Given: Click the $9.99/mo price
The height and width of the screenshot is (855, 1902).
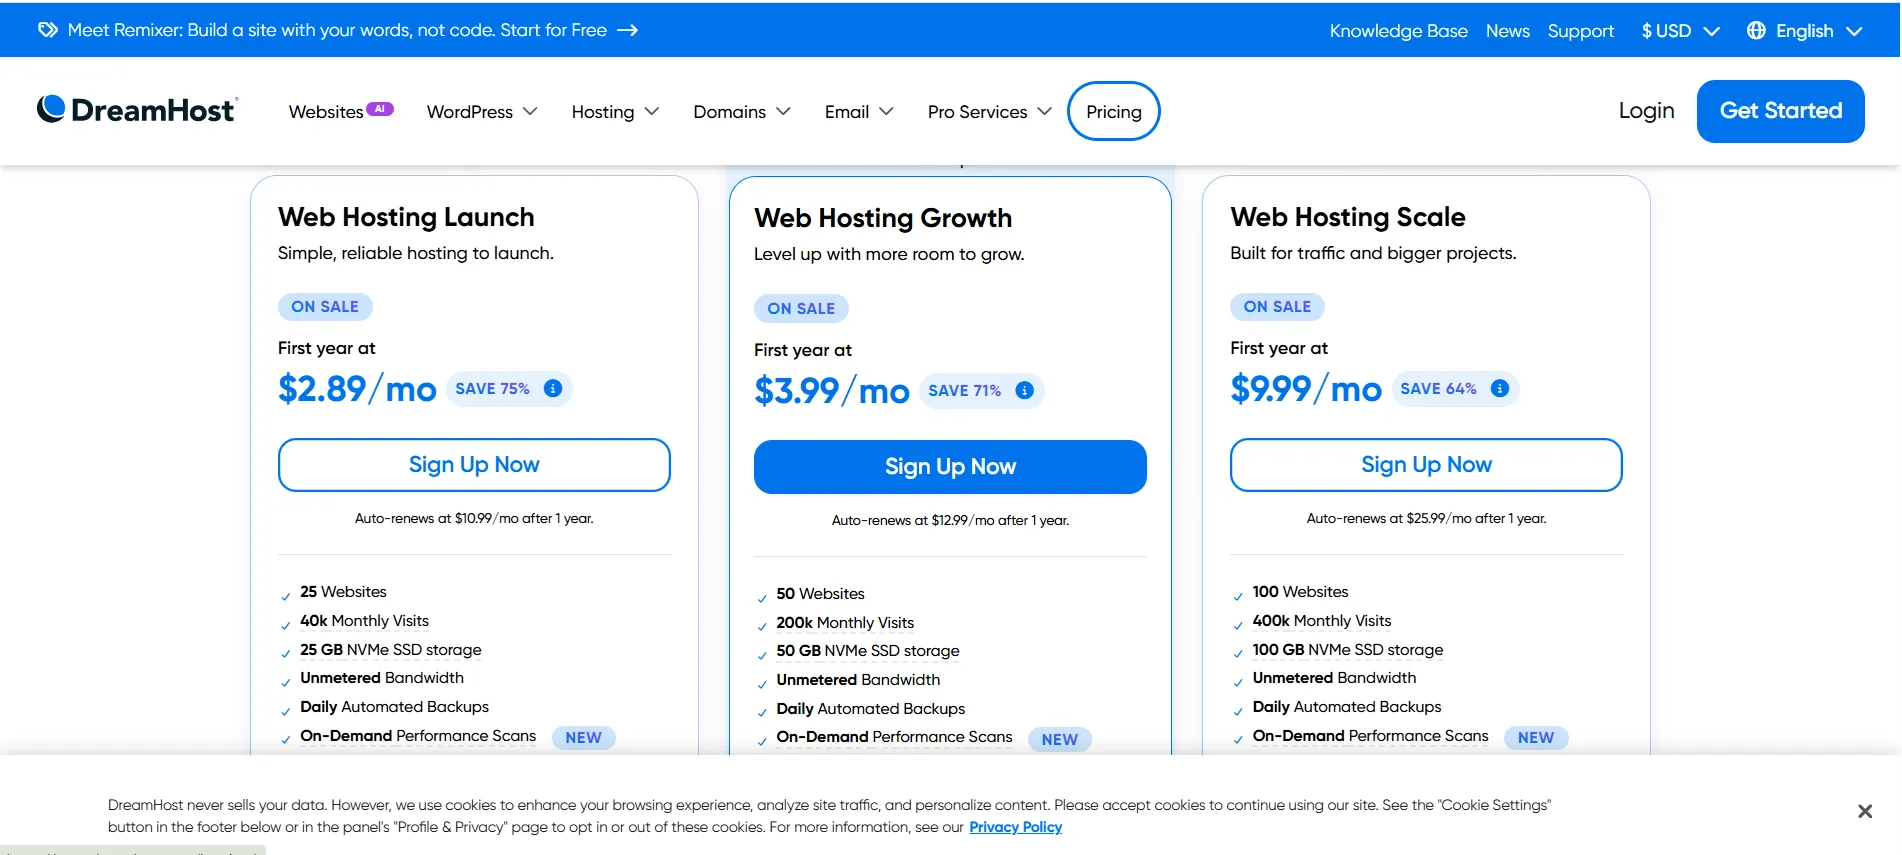Looking at the screenshot, I should (1306, 389).
